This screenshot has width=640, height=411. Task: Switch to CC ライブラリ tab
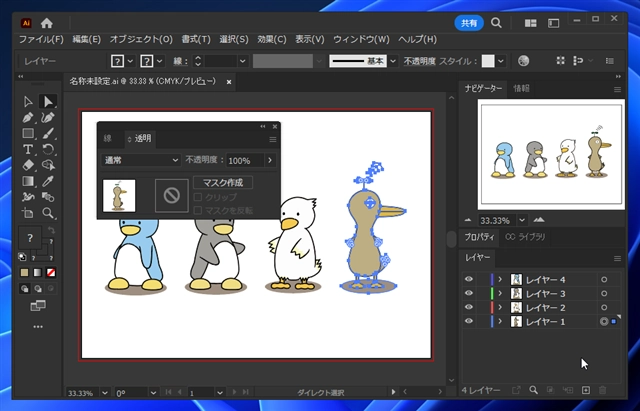[x=525, y=237]
